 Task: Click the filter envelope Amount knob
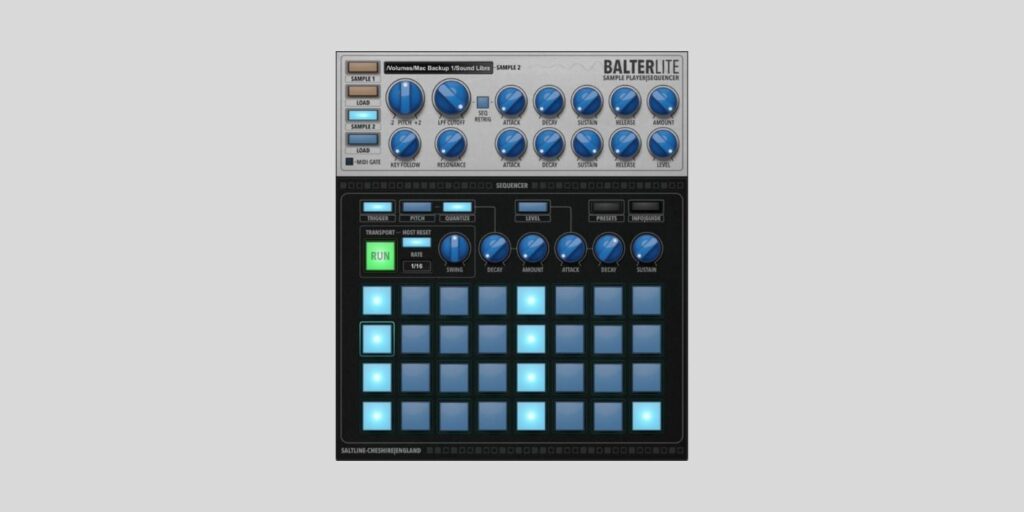(663, 102)
